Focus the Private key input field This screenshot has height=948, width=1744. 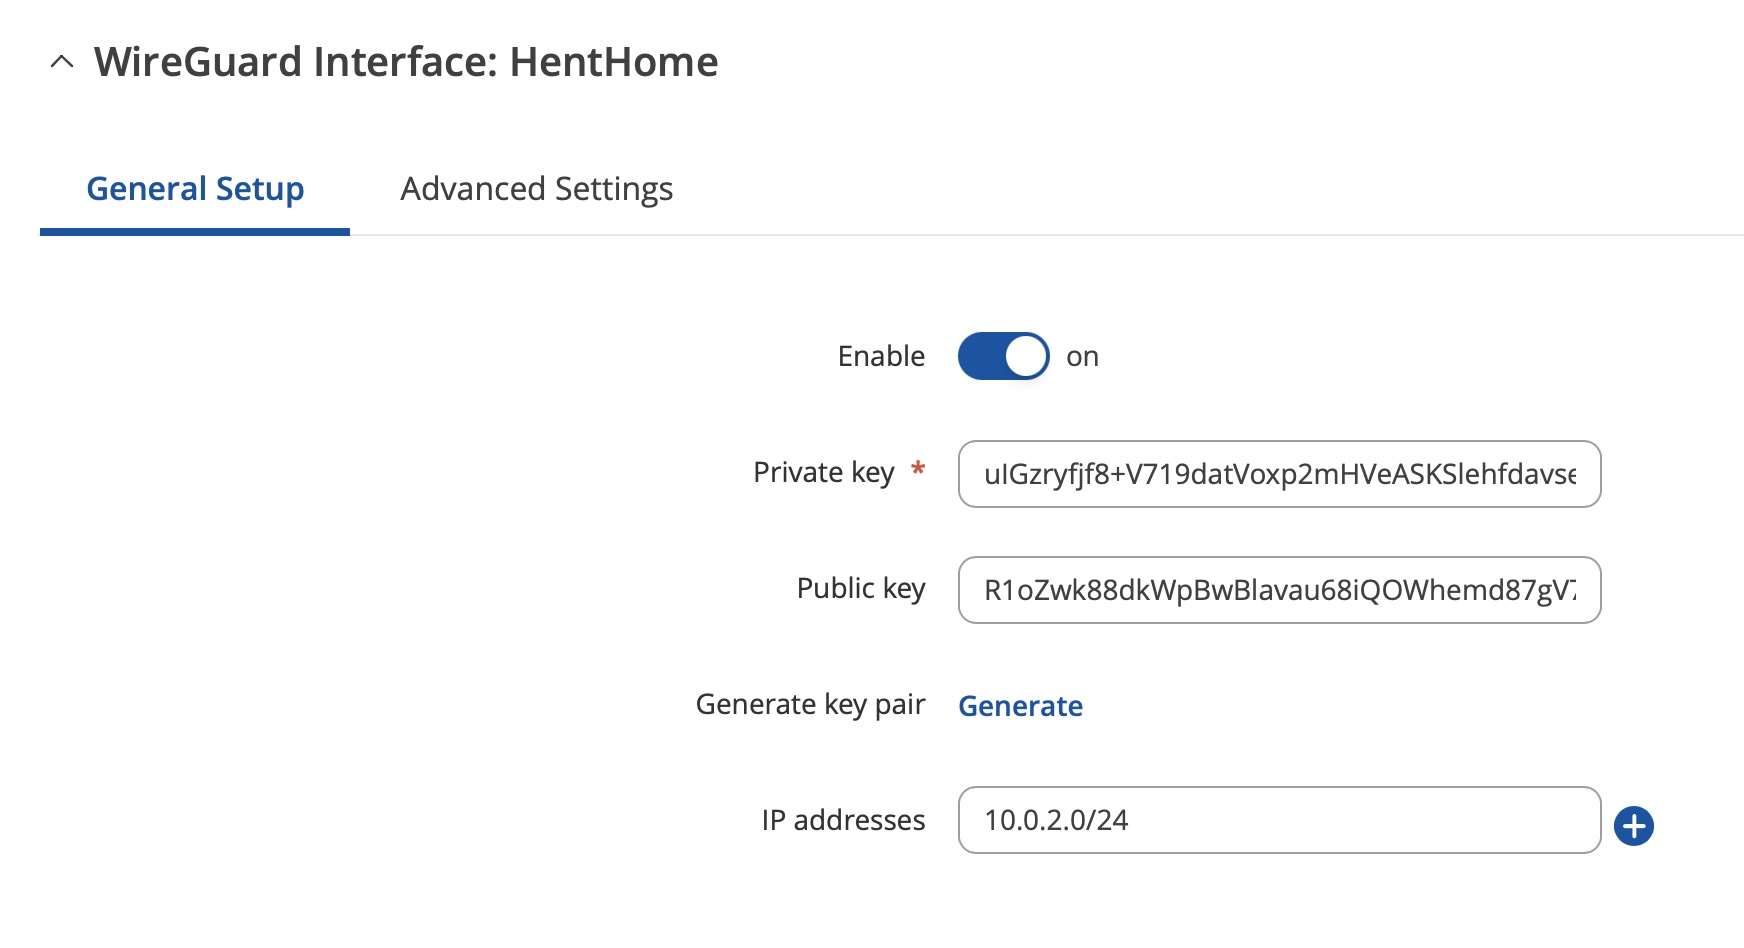click(x=1279, y=474)
